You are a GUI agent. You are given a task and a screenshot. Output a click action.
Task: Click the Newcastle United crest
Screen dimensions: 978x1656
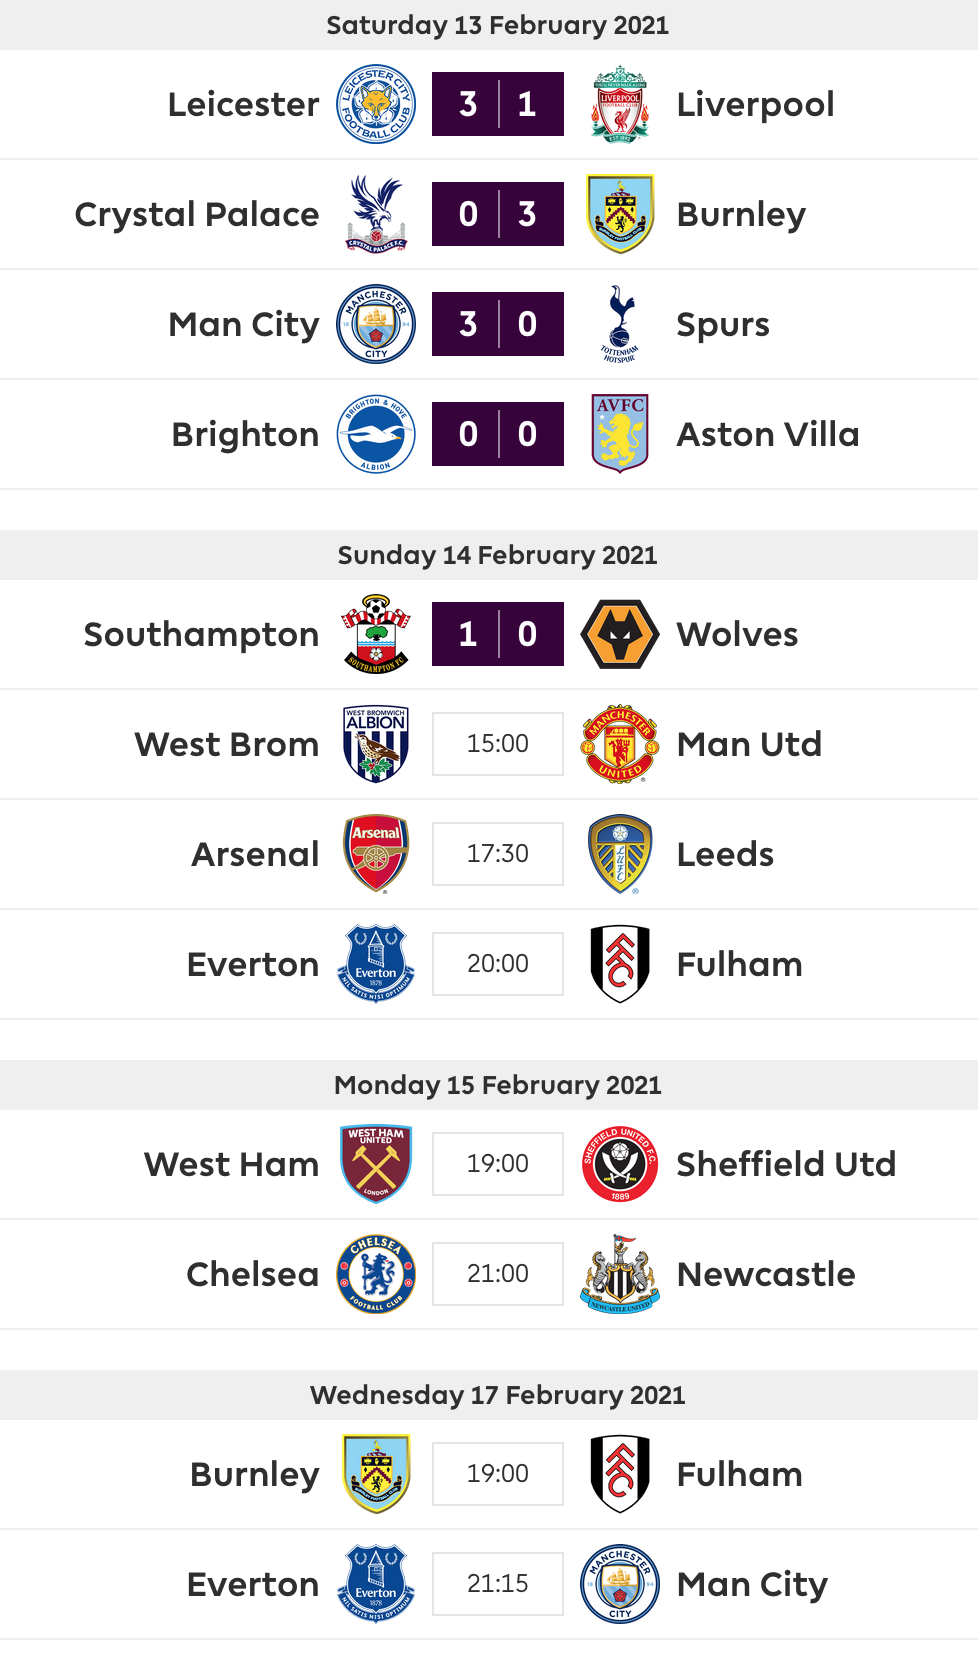(x=620, y=1274)
